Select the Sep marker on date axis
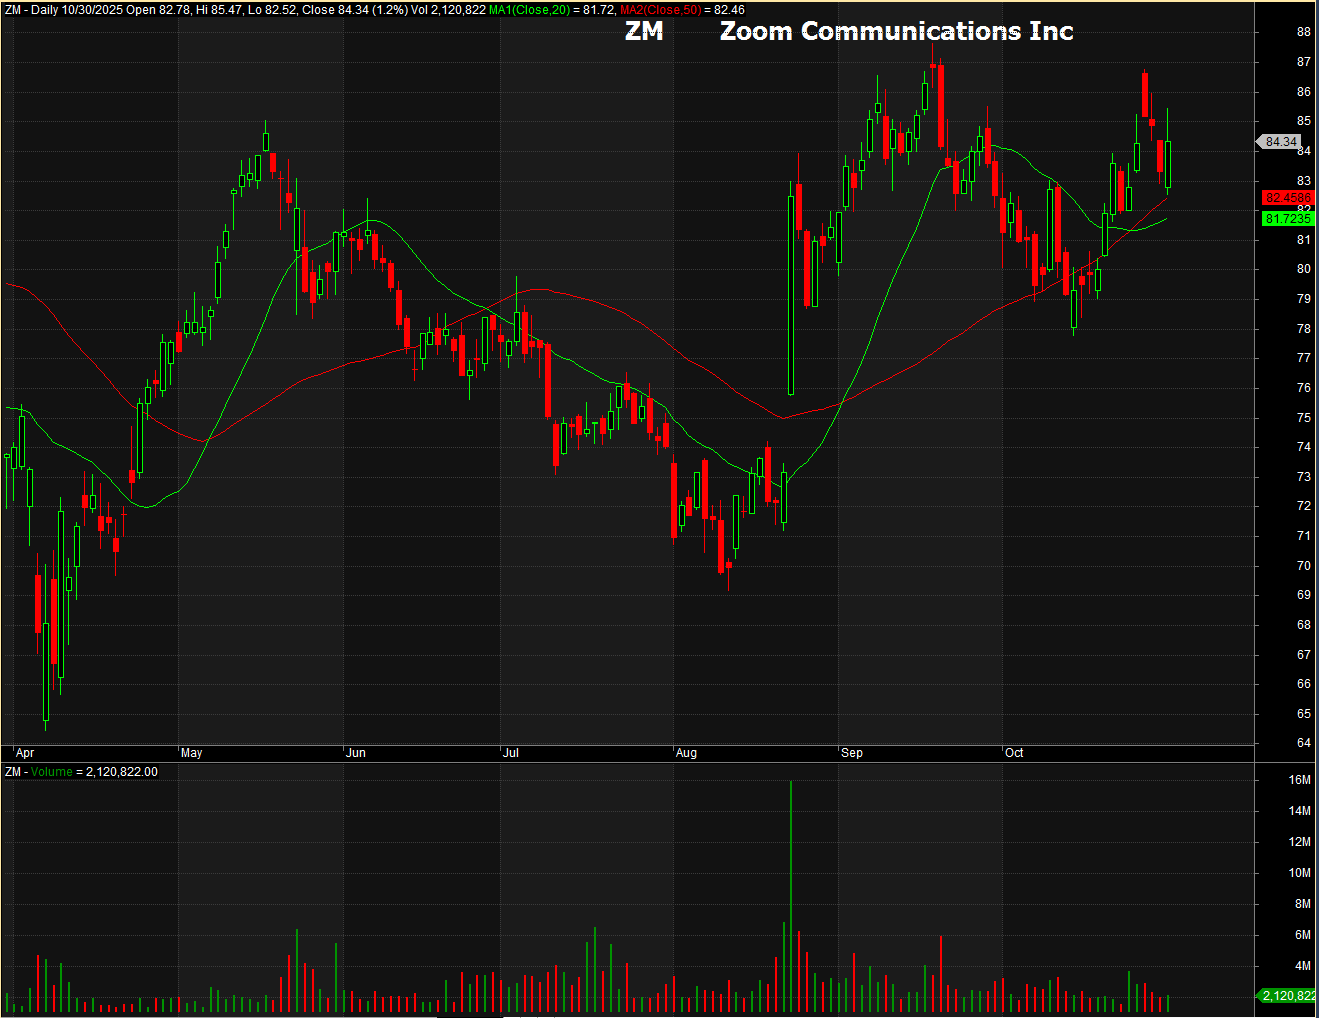The width and height of the screenshot is (1319, 1018). click(852, 753)
